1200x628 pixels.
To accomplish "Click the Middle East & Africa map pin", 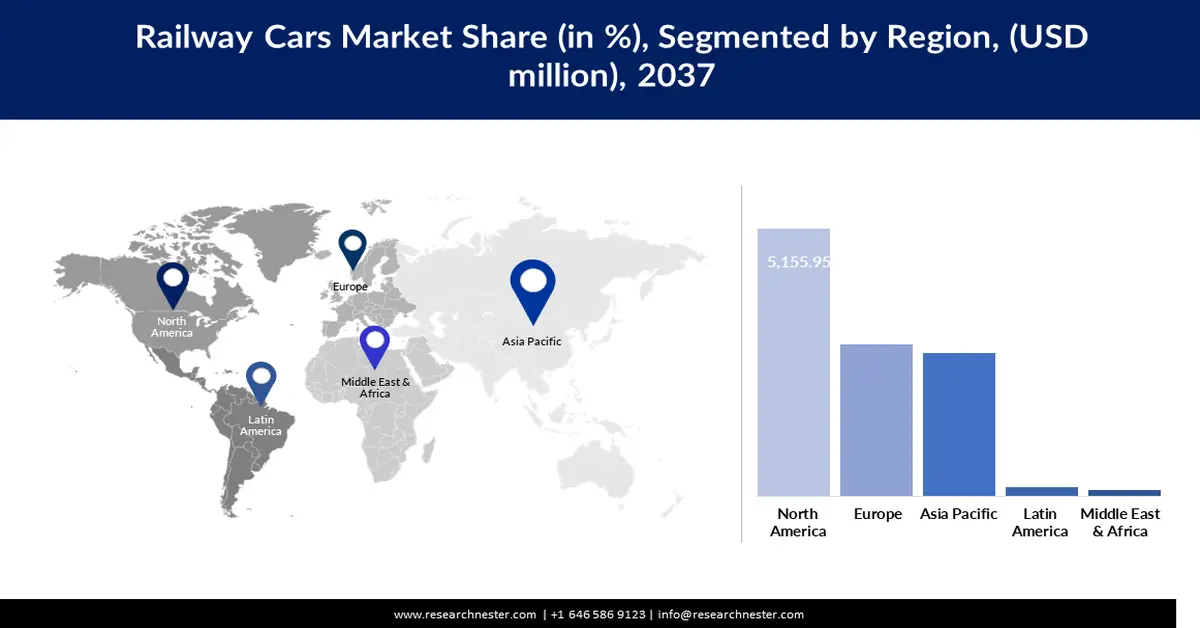I will tap(375, 347).
